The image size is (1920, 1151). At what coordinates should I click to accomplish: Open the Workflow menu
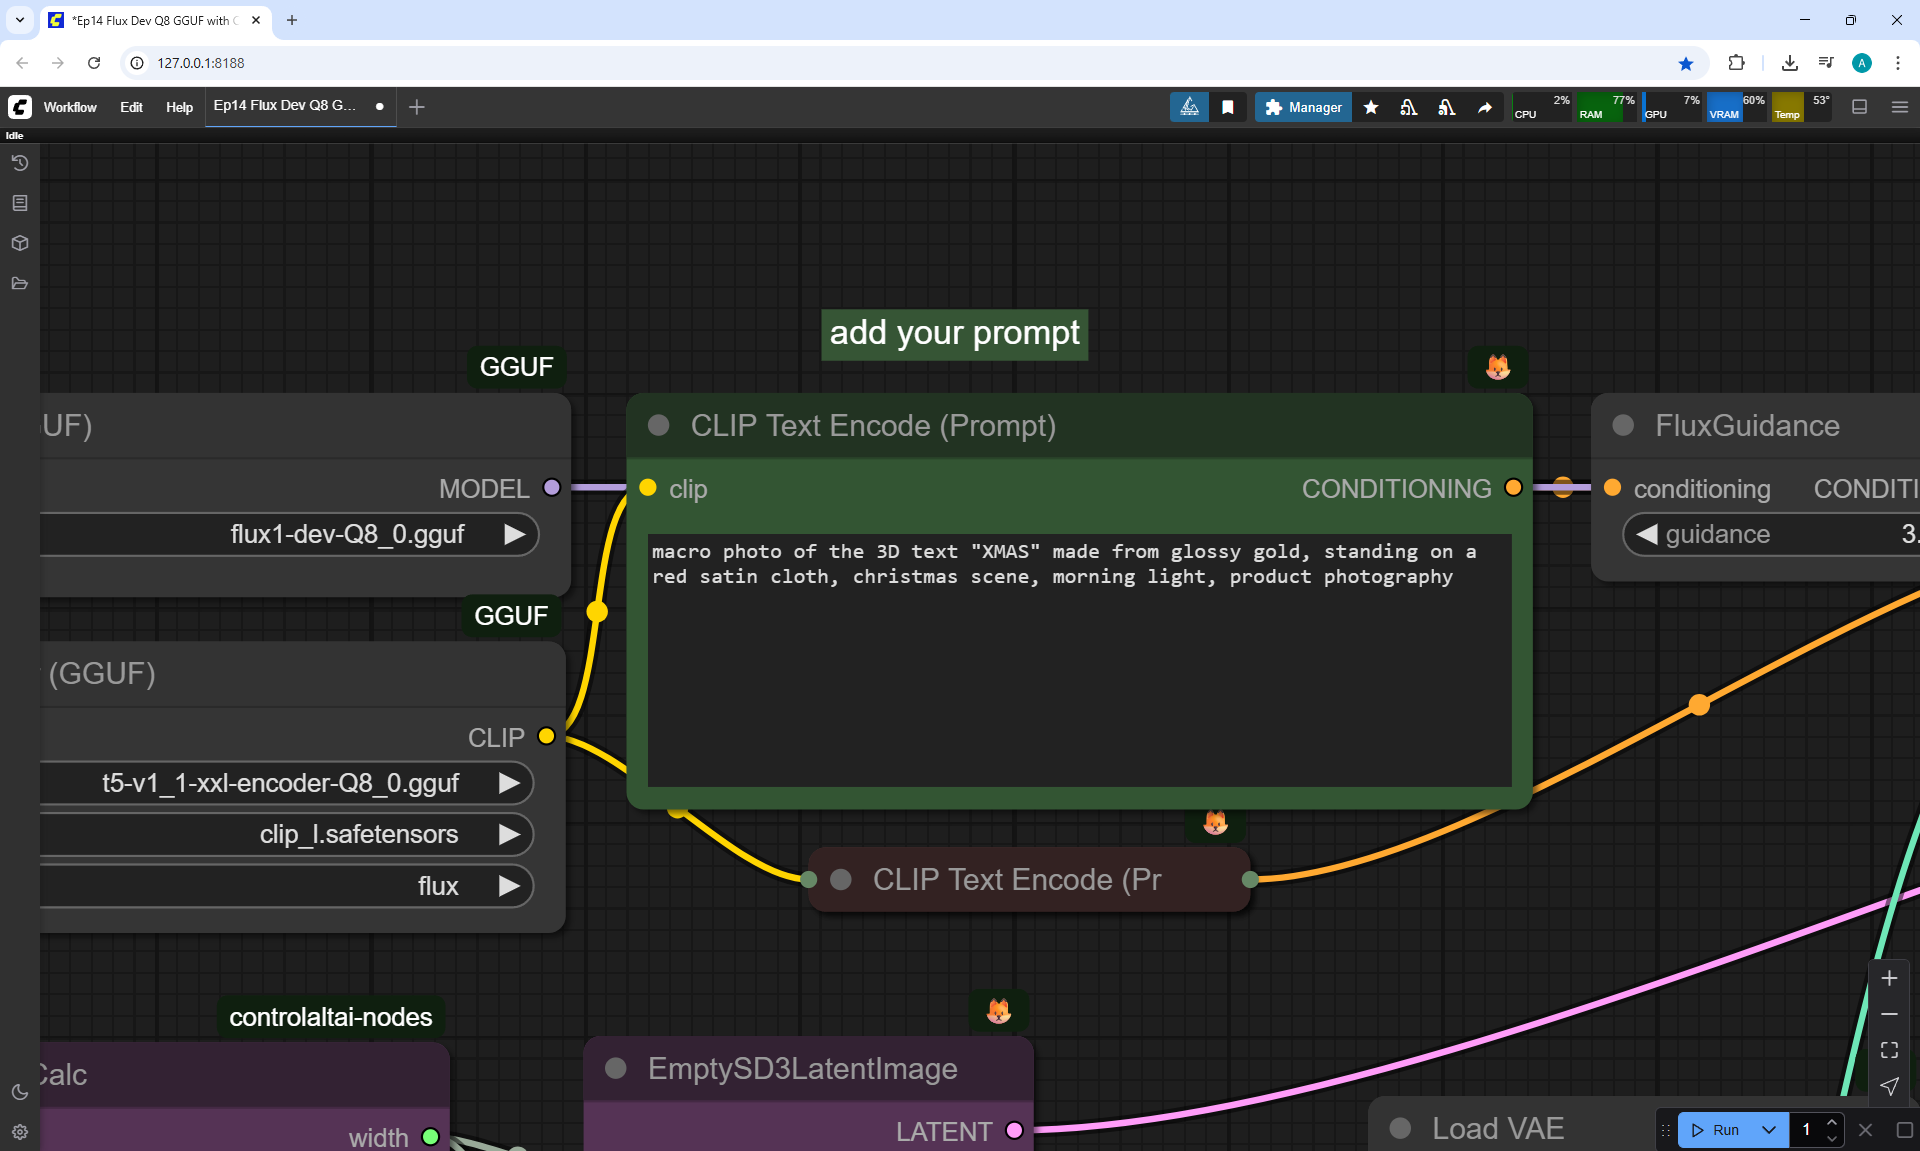pyautogui.click(x=70, y=107)
